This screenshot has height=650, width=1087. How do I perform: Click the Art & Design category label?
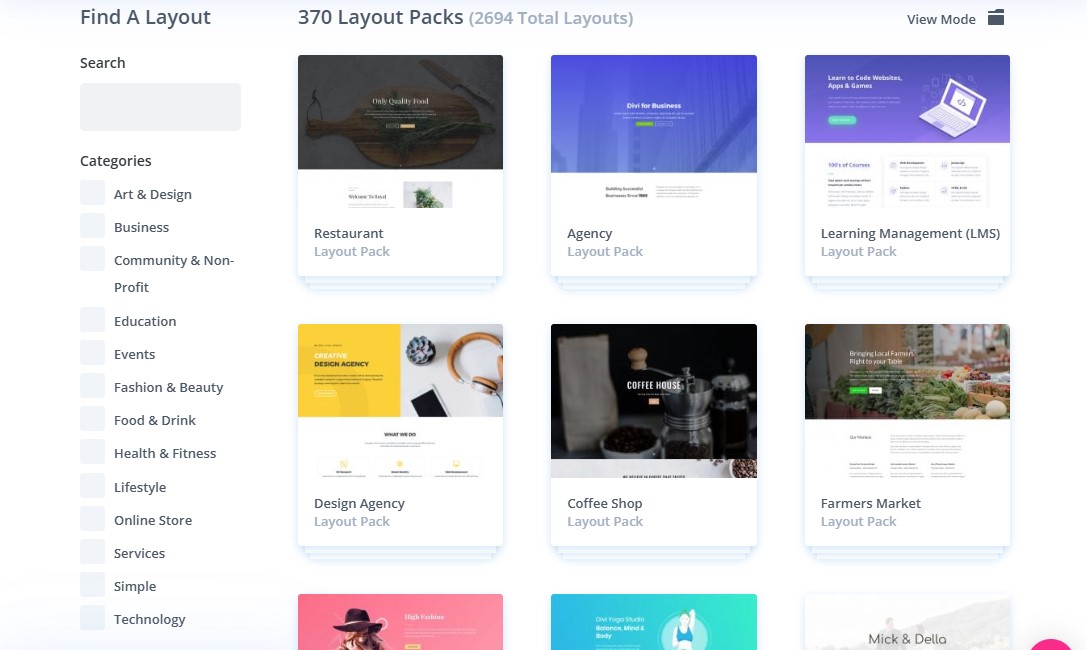click(x=153, y=194)
